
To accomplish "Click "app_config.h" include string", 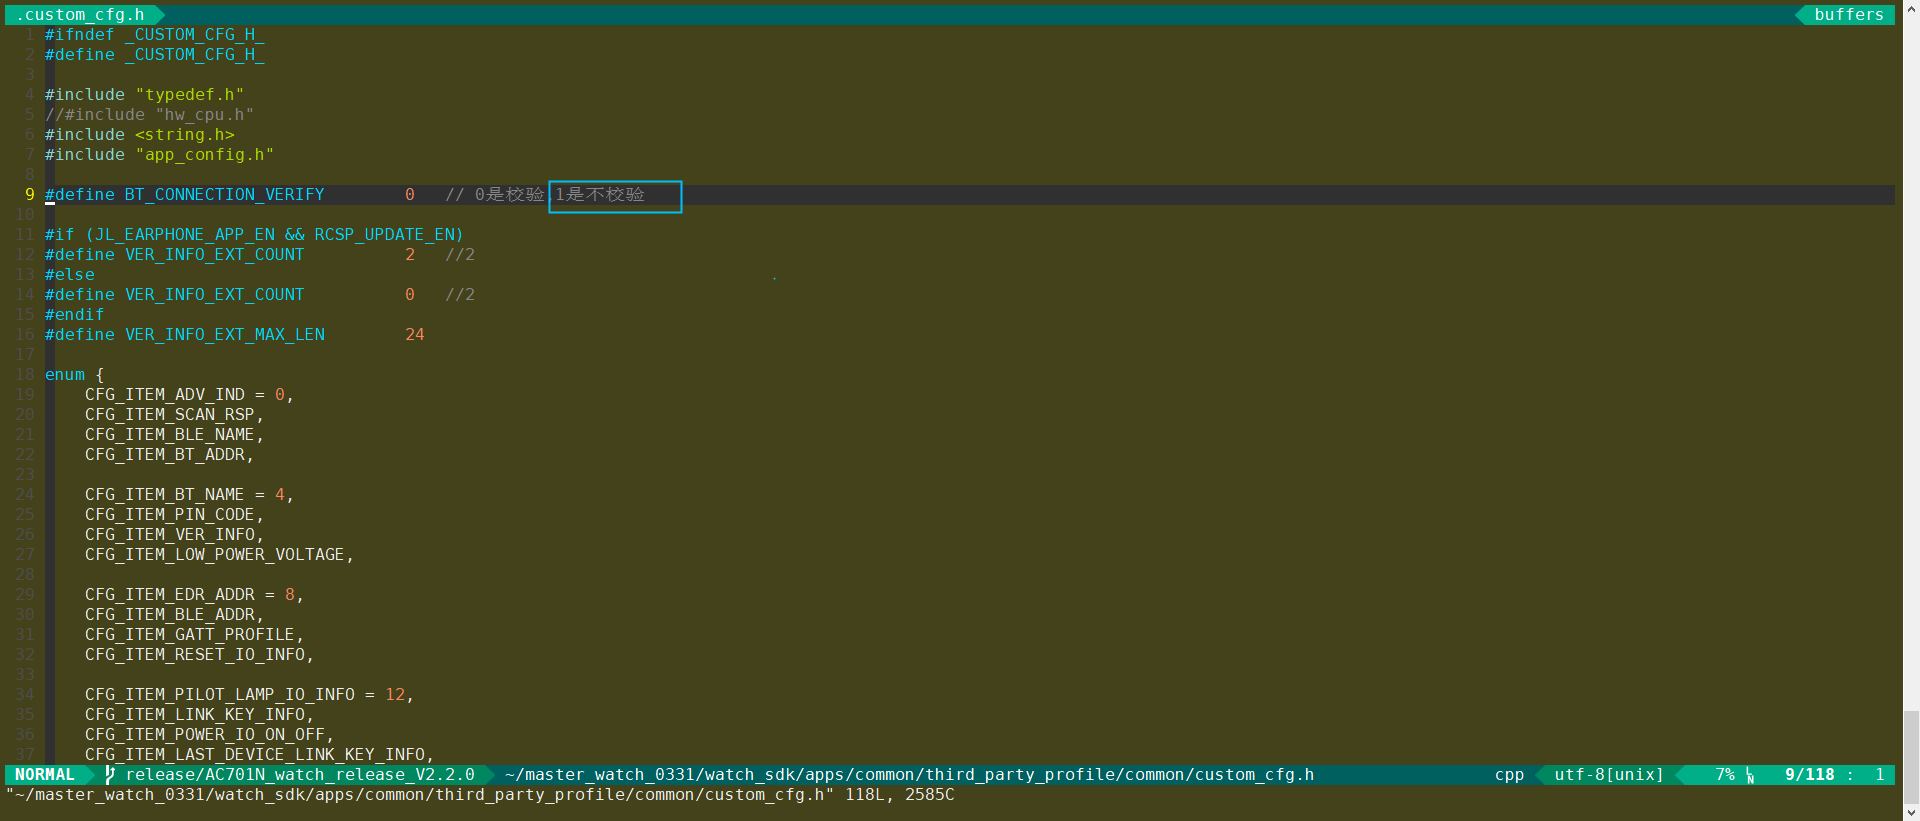I will (x=204, y=155).
